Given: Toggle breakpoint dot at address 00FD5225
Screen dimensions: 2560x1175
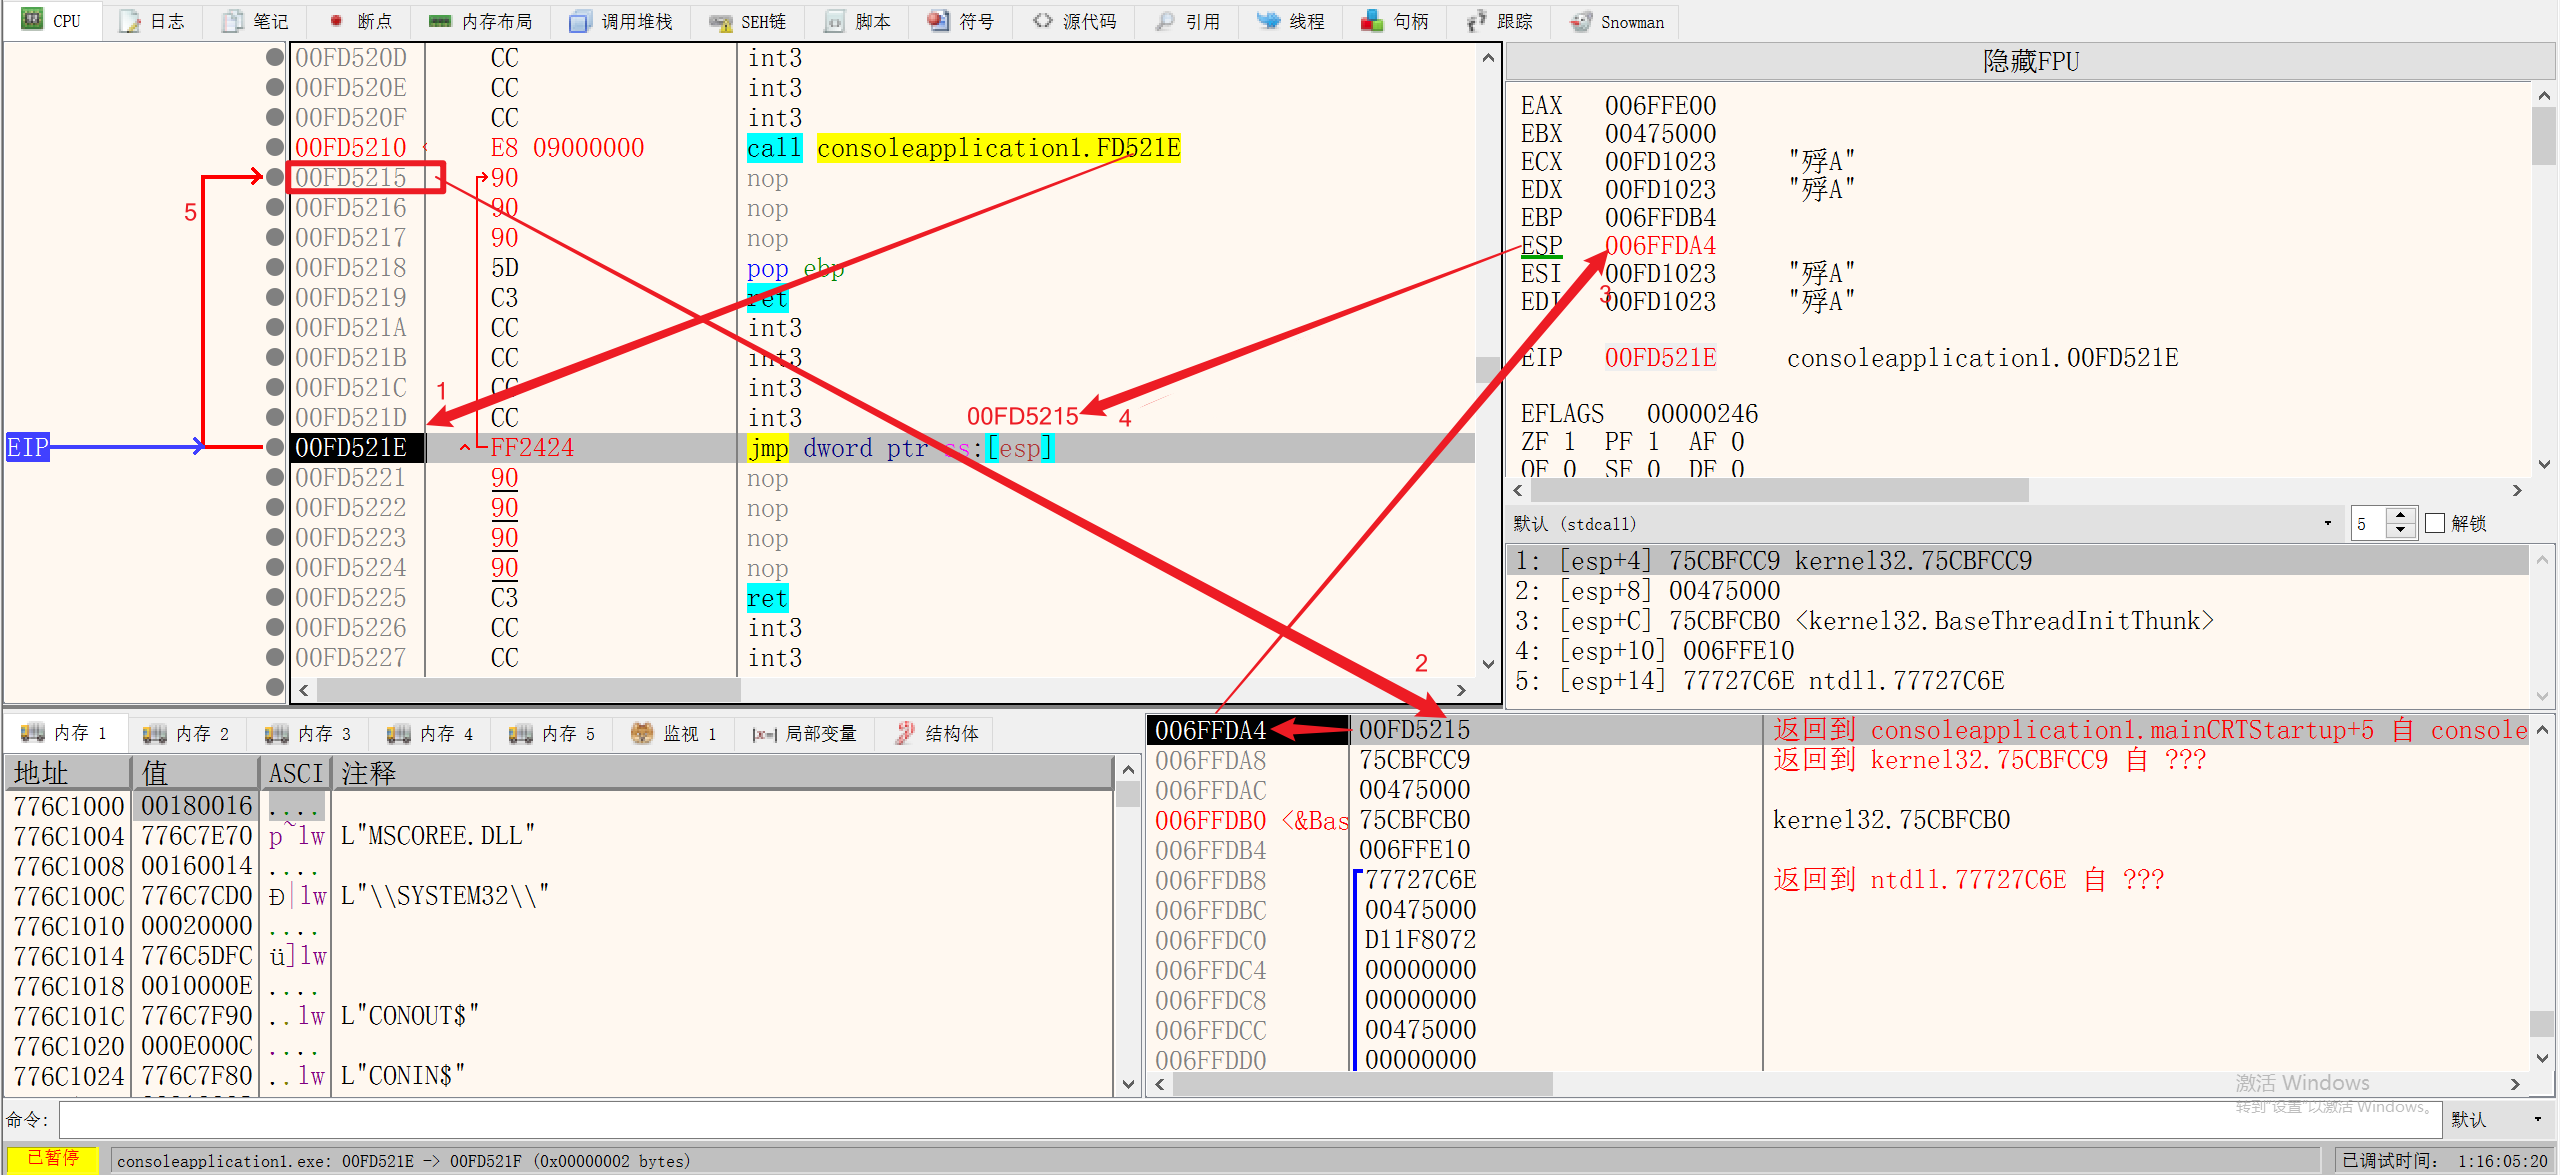Looking at the screenshot, I should pos(275,597).
